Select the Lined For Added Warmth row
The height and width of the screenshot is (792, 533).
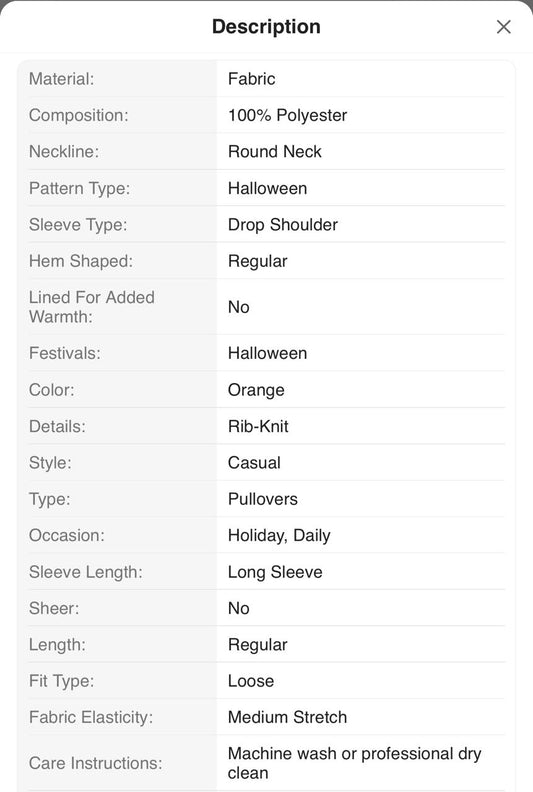point(266,307)
